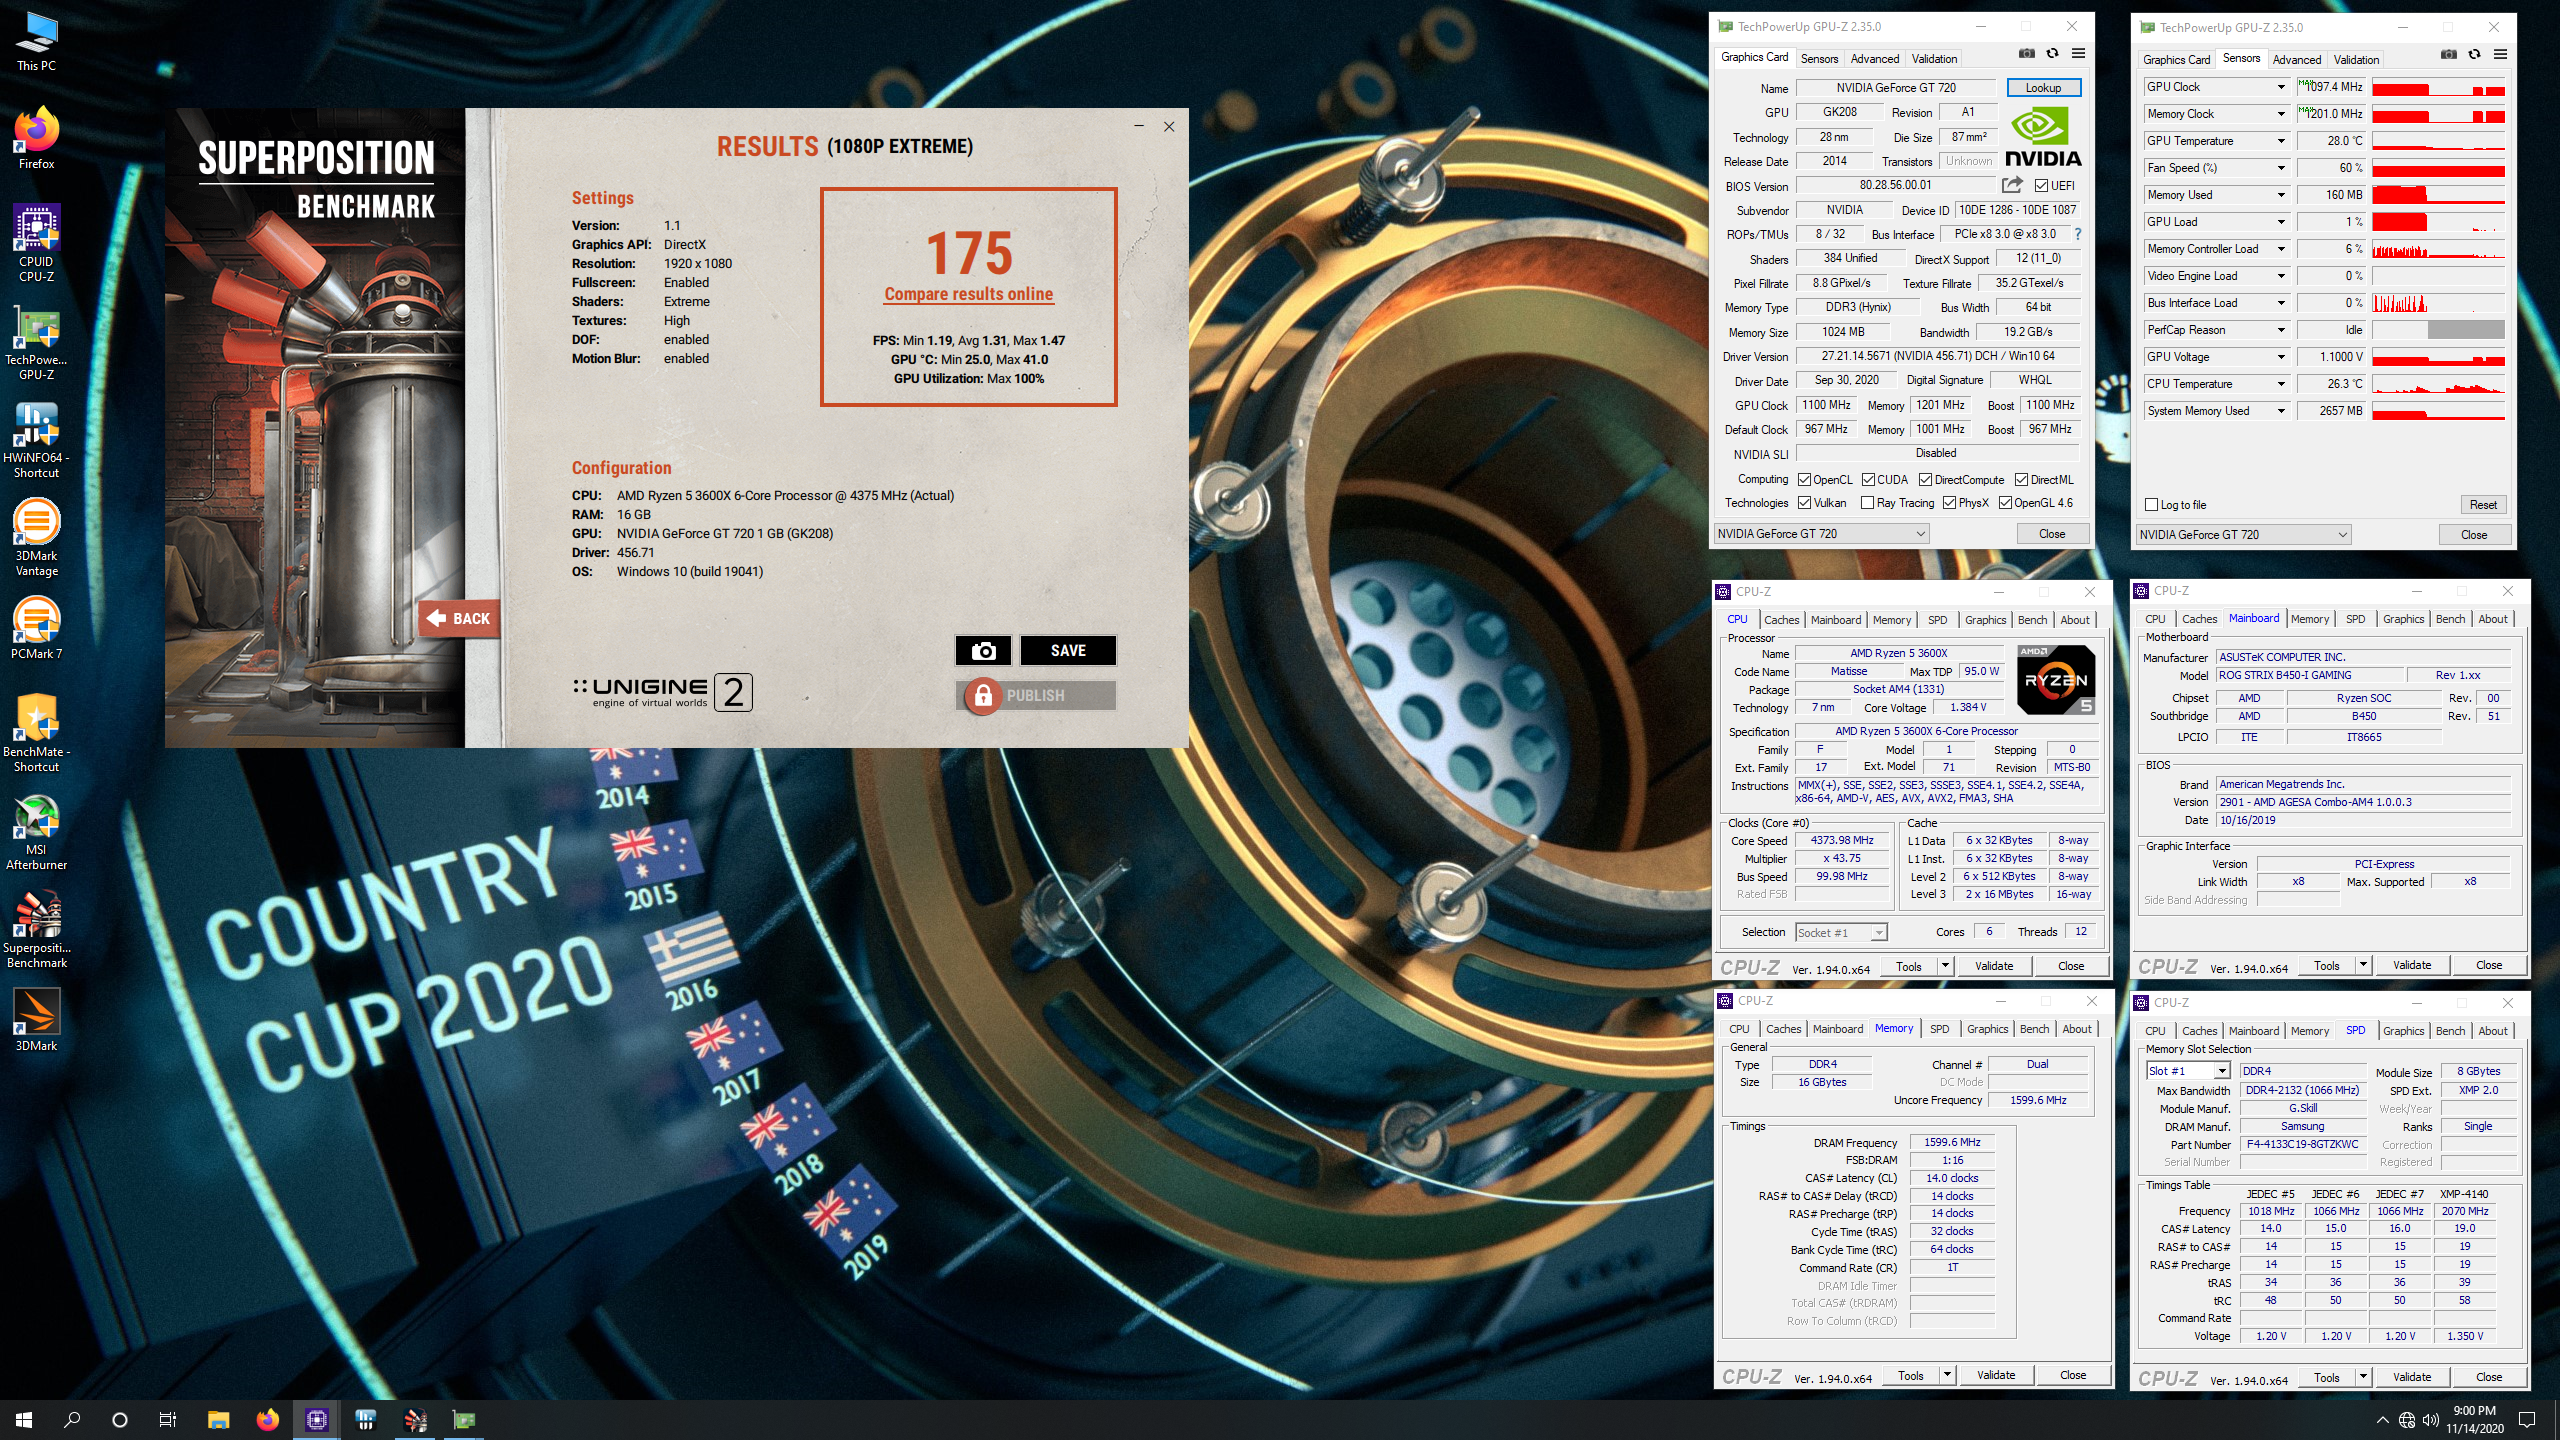Viewport: 2560px width, 1440px height.
Task: Click the BIOS Version field in GPU-Z
Action: [x=1895, y=185]
